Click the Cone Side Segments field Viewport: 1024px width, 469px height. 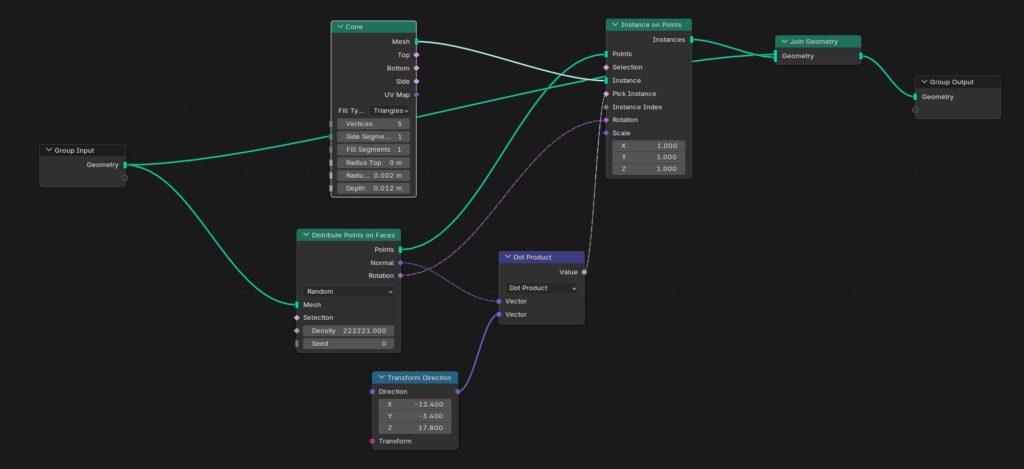click(x=374, y=137)
